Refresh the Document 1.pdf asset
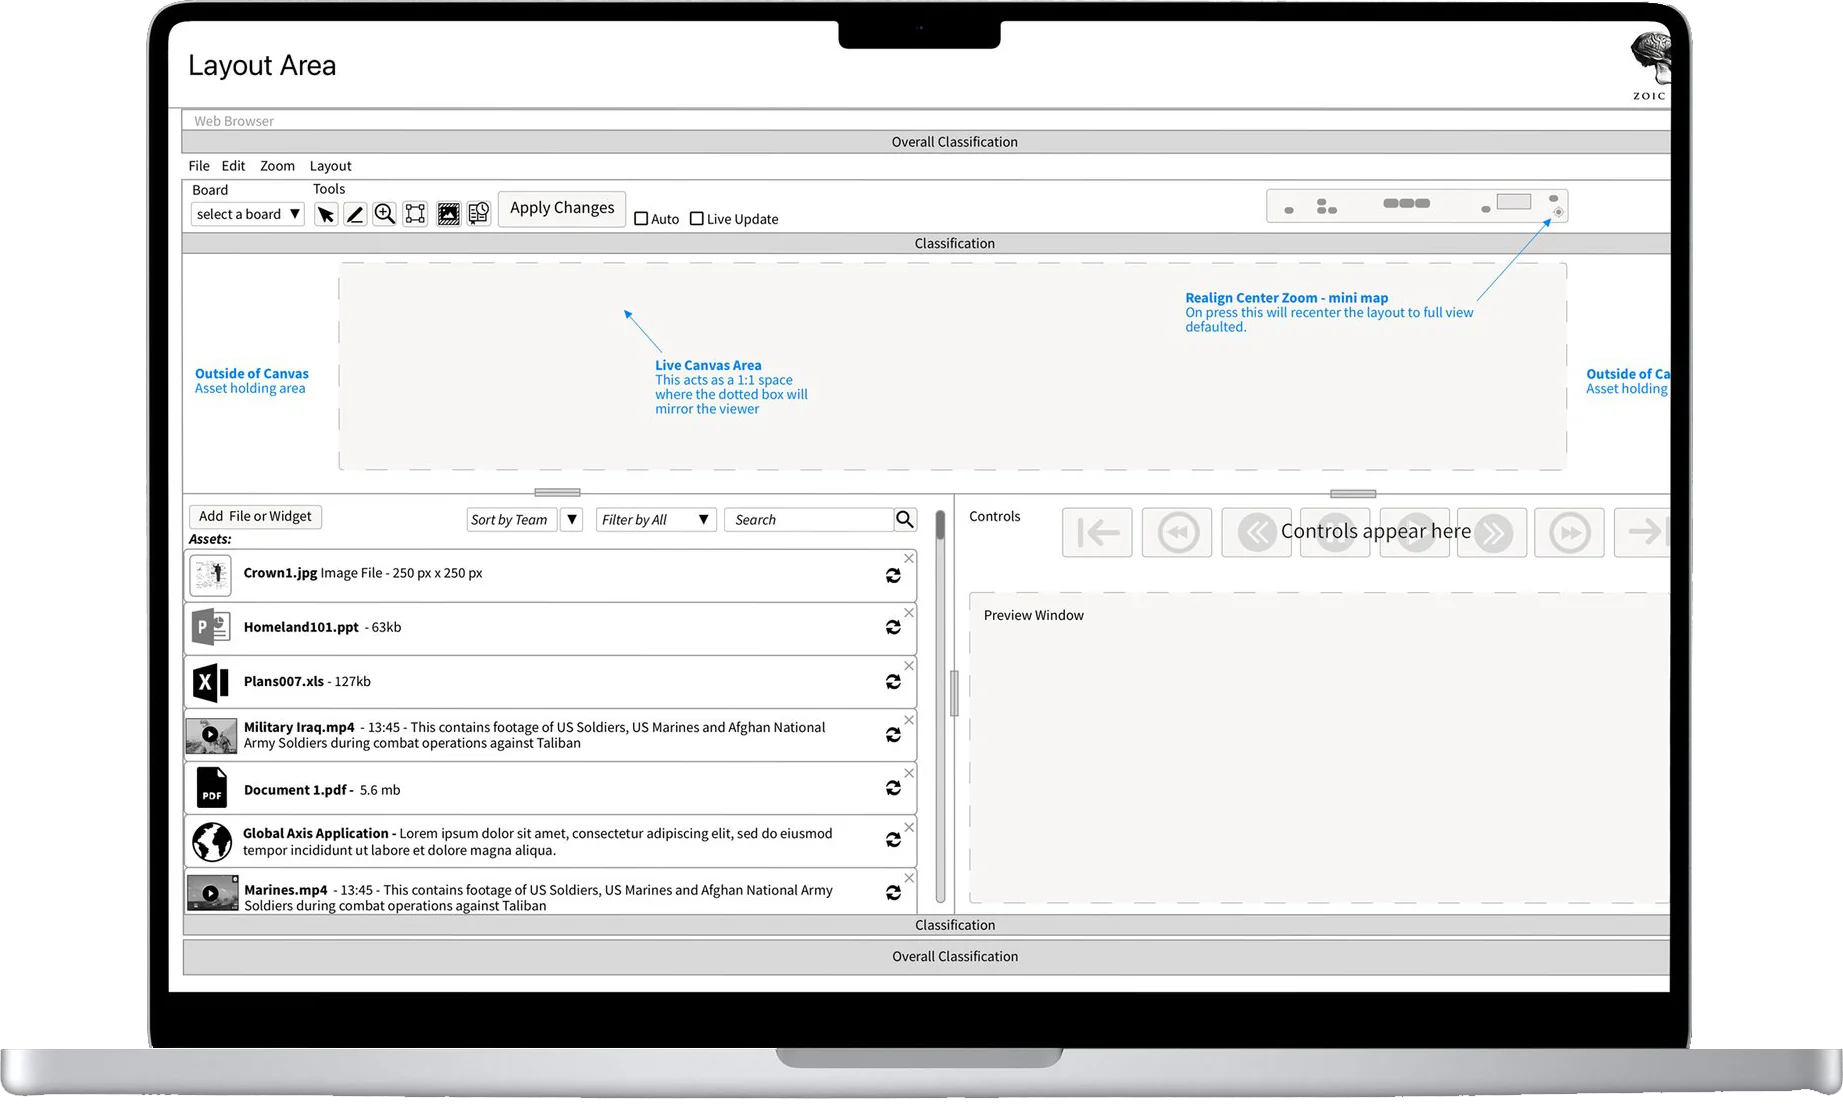This screenshot has height=1107, width=1843. click(893, 788)
